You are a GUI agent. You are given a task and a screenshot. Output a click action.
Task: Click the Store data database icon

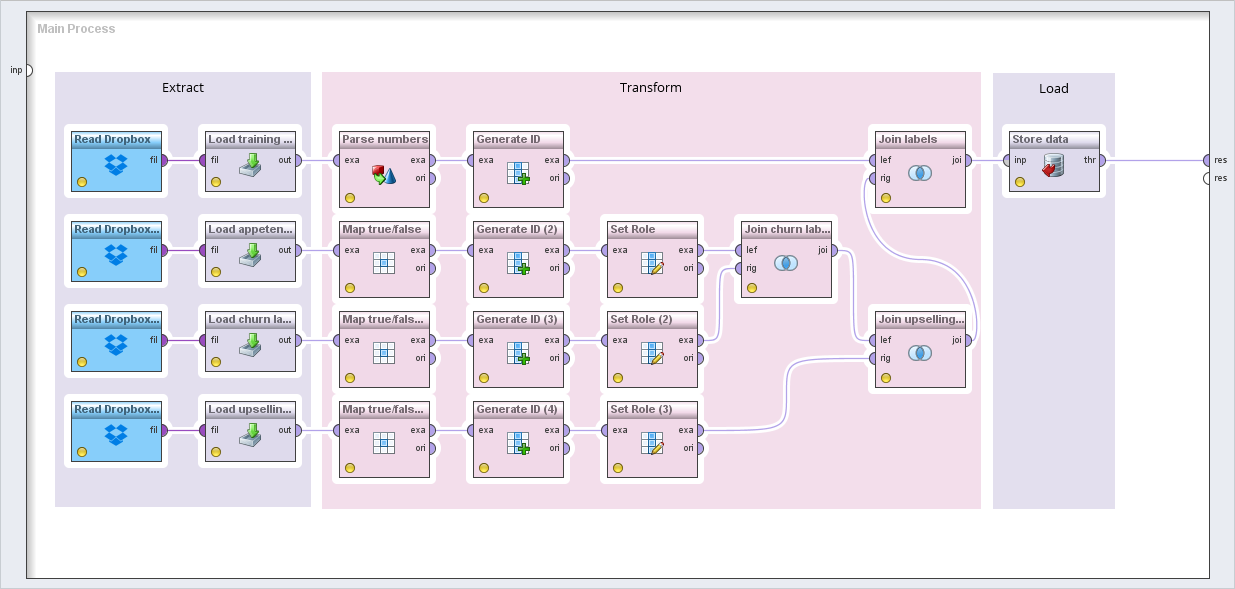pyautogui.click(x=1054, y=166)
